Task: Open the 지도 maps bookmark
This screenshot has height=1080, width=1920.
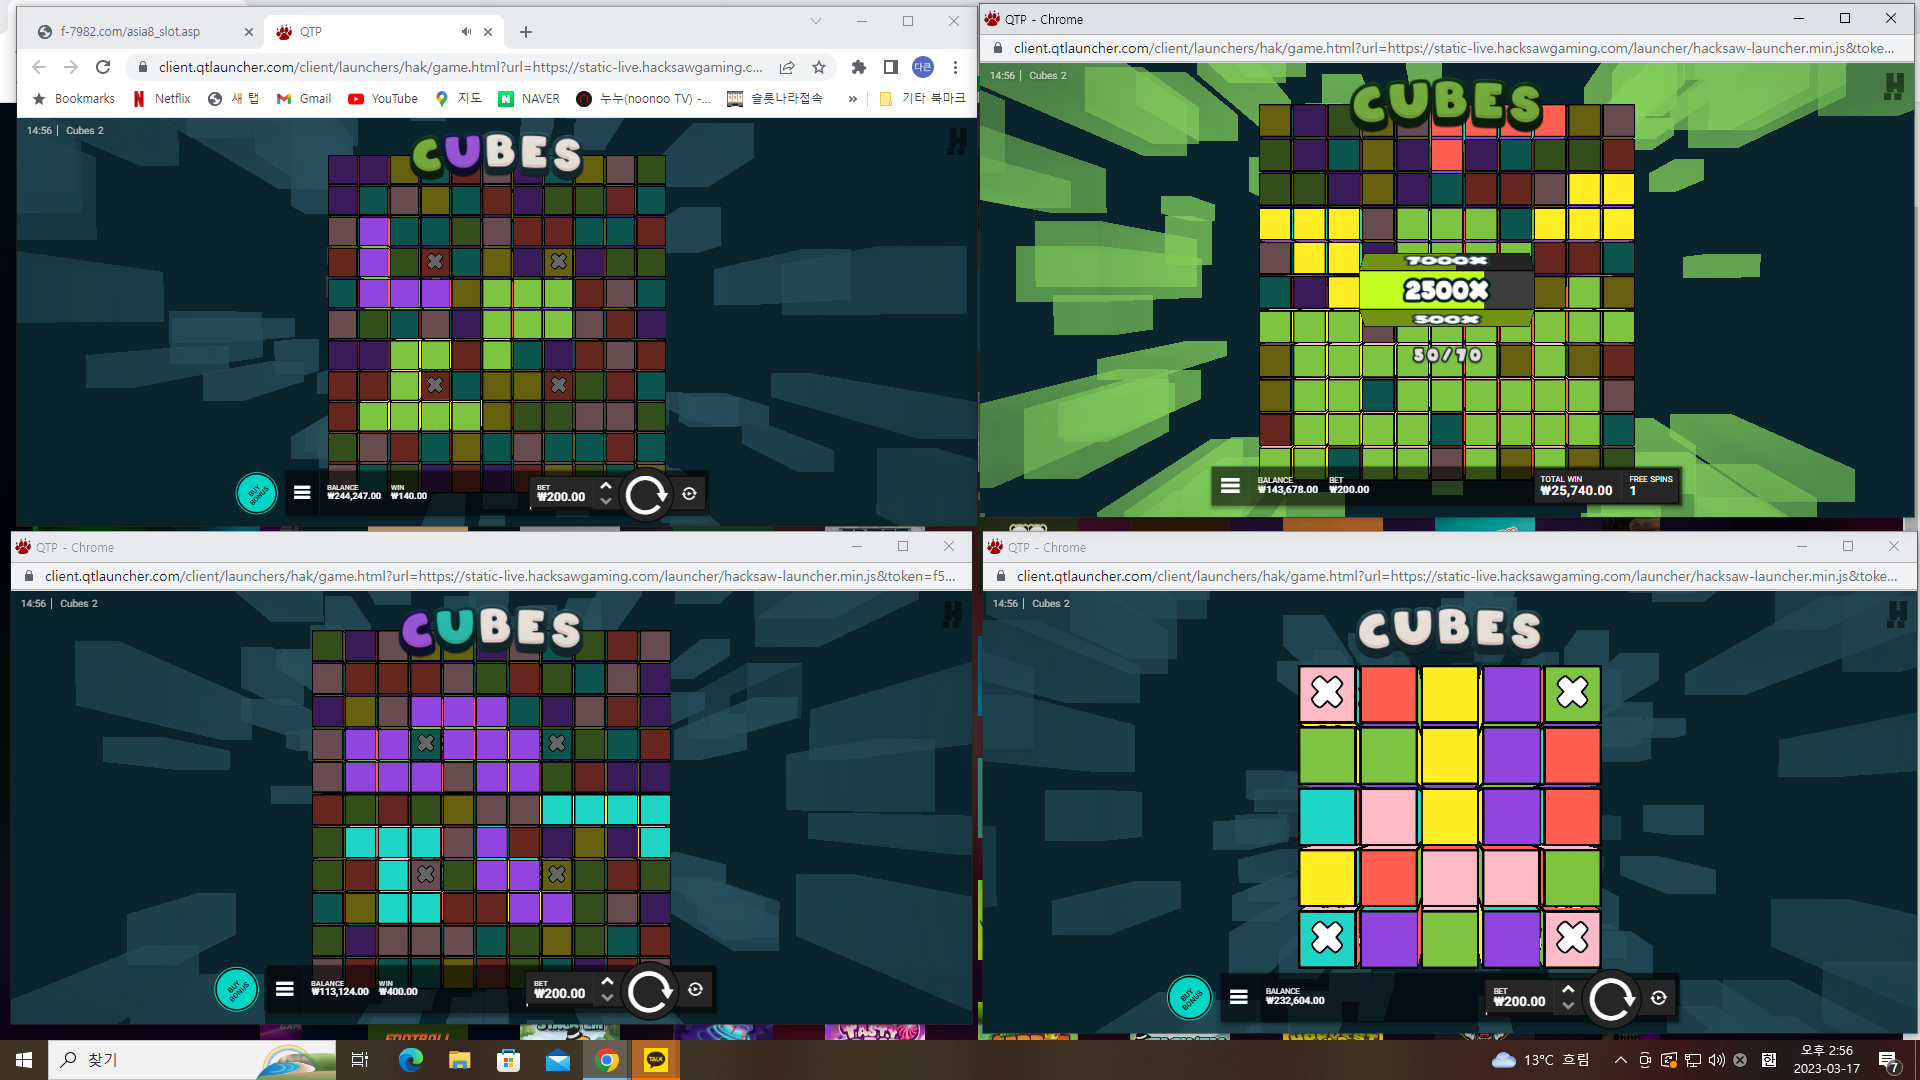Action: (459, 99)
